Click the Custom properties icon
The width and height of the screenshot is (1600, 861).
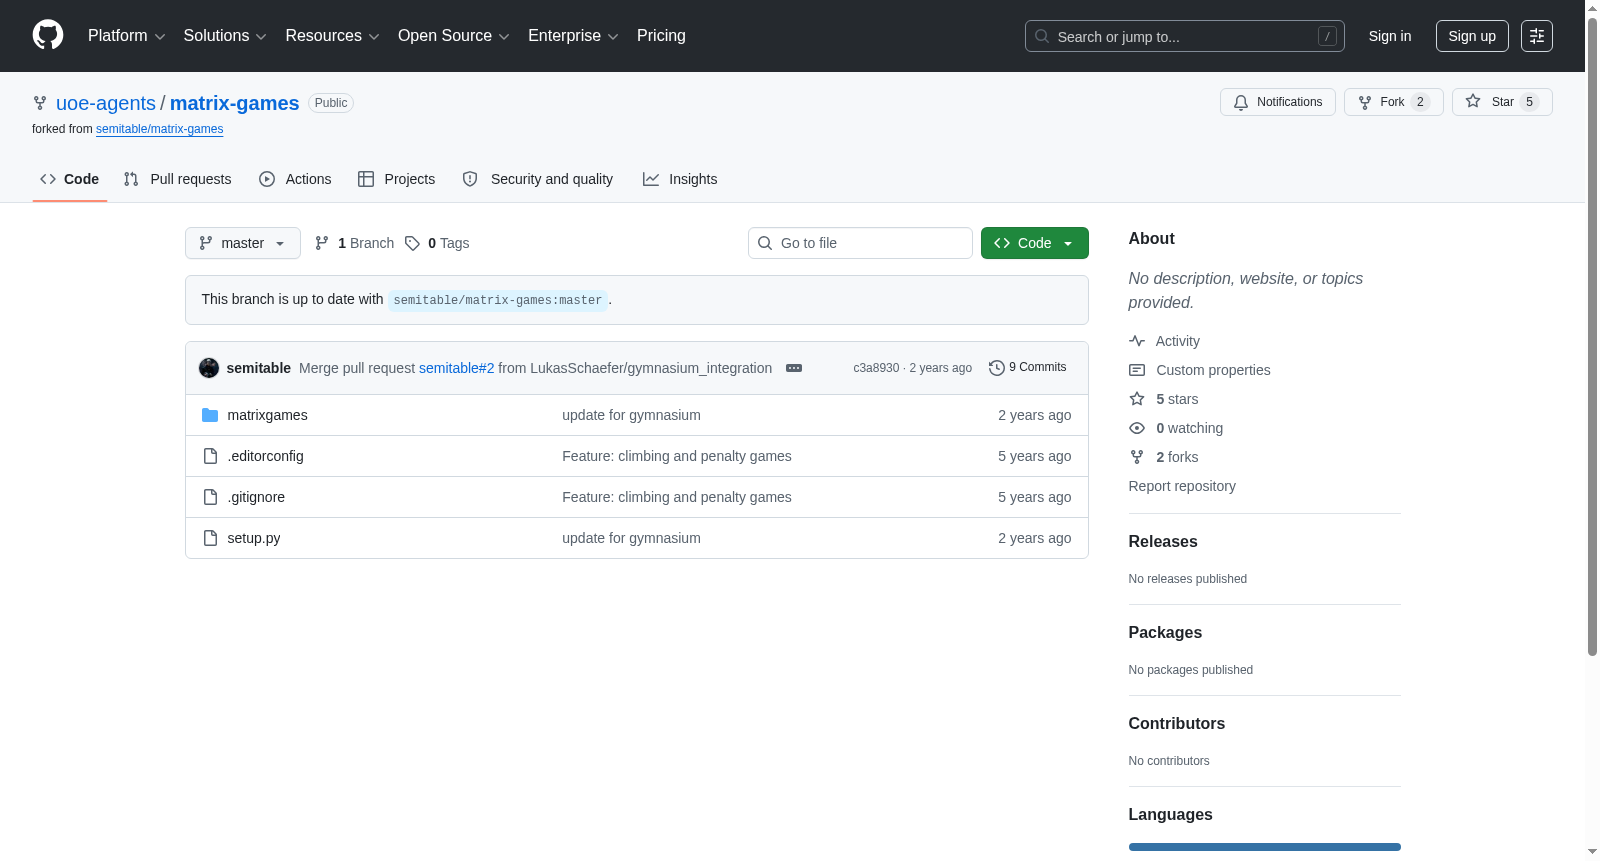coord(1137,370)
